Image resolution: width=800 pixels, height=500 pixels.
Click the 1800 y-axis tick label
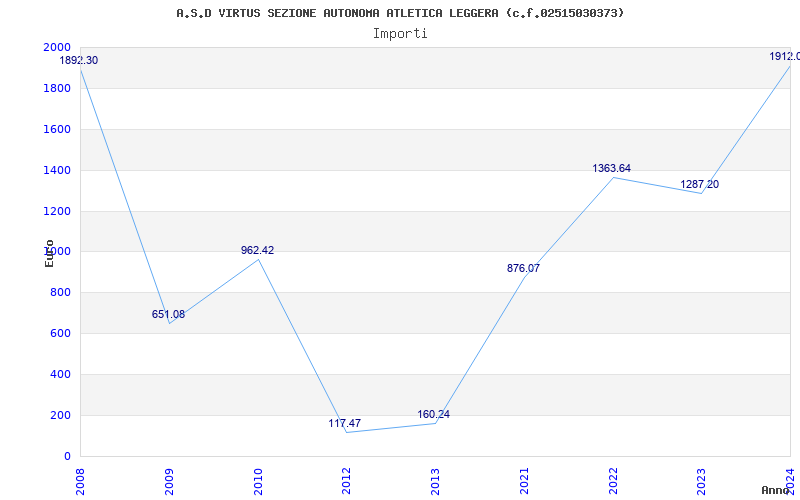(x=57, y=88)
